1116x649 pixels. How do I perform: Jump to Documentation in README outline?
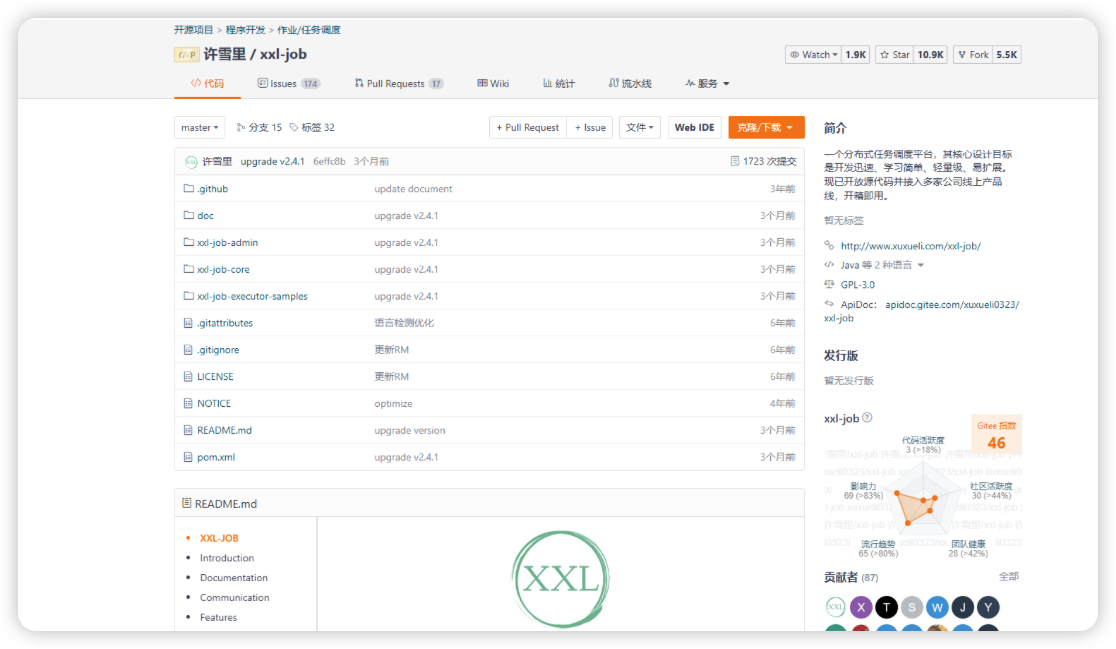point(233,578)
